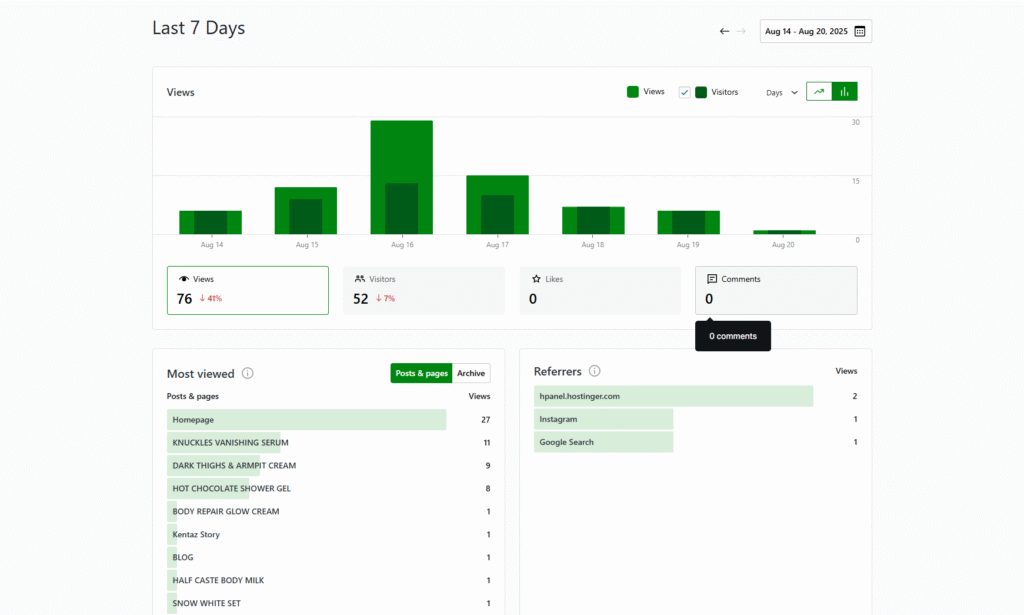This screenshot has width=1024, height=615.
Task: Click the green Views legend color swatch
Action: (633, 92)
